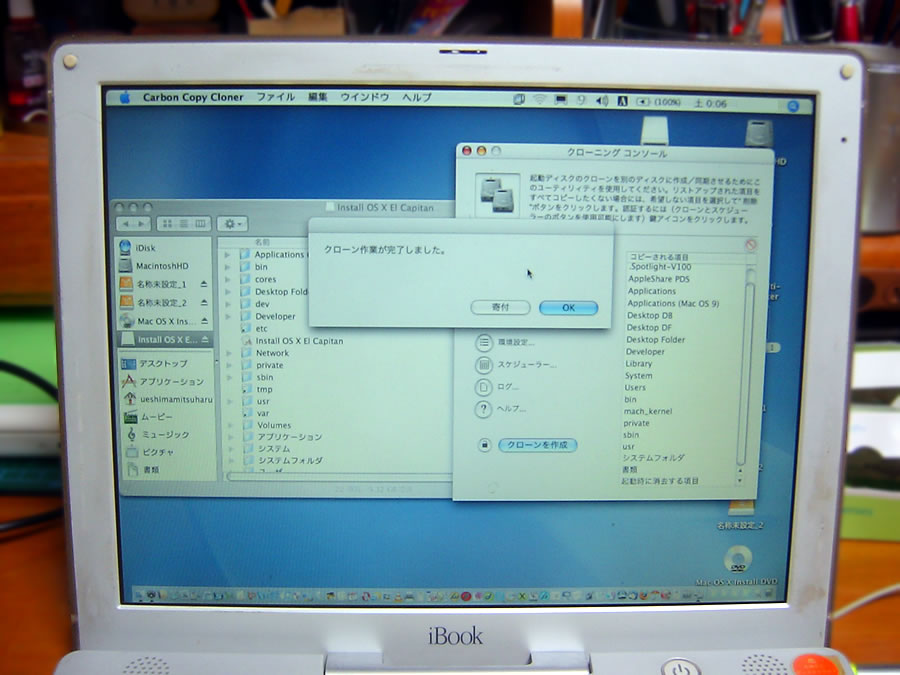Switch Finder to icon view
The width and height of the screenshot is (900, 675).
point(167,223)
